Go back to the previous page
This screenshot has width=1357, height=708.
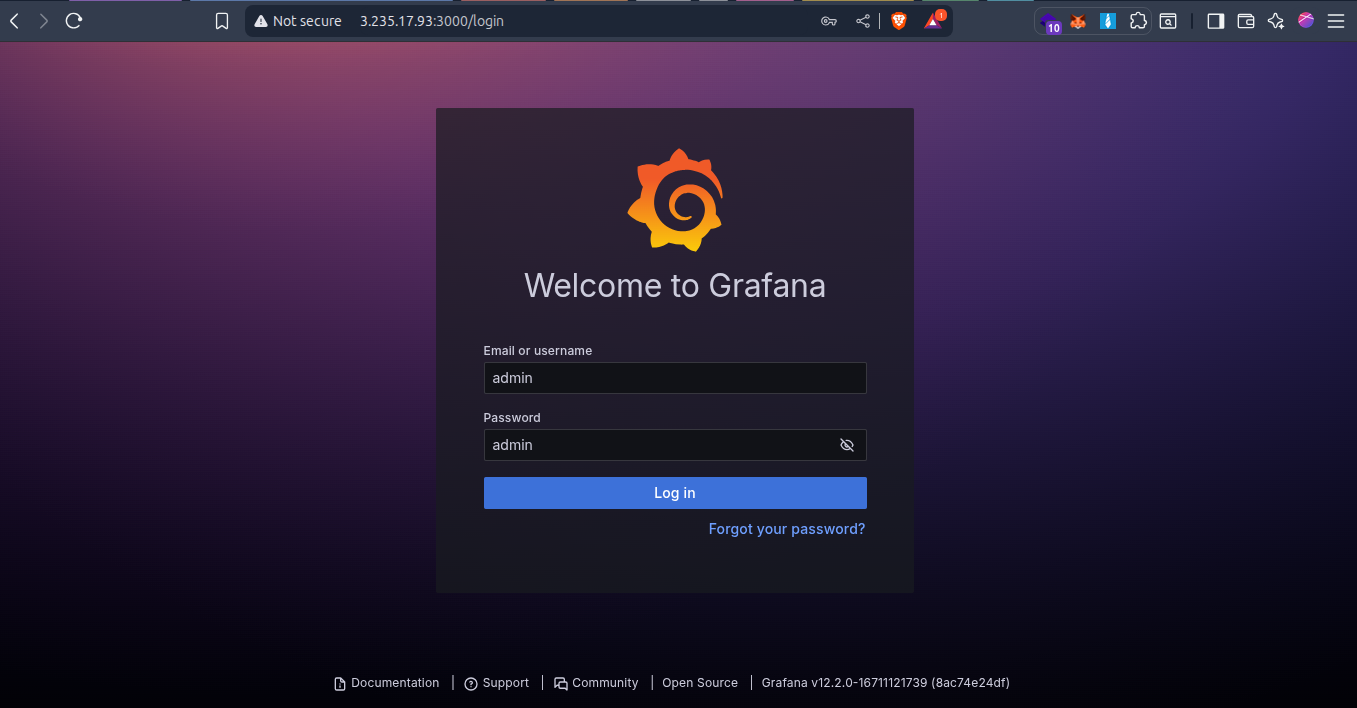coord(14,21)
